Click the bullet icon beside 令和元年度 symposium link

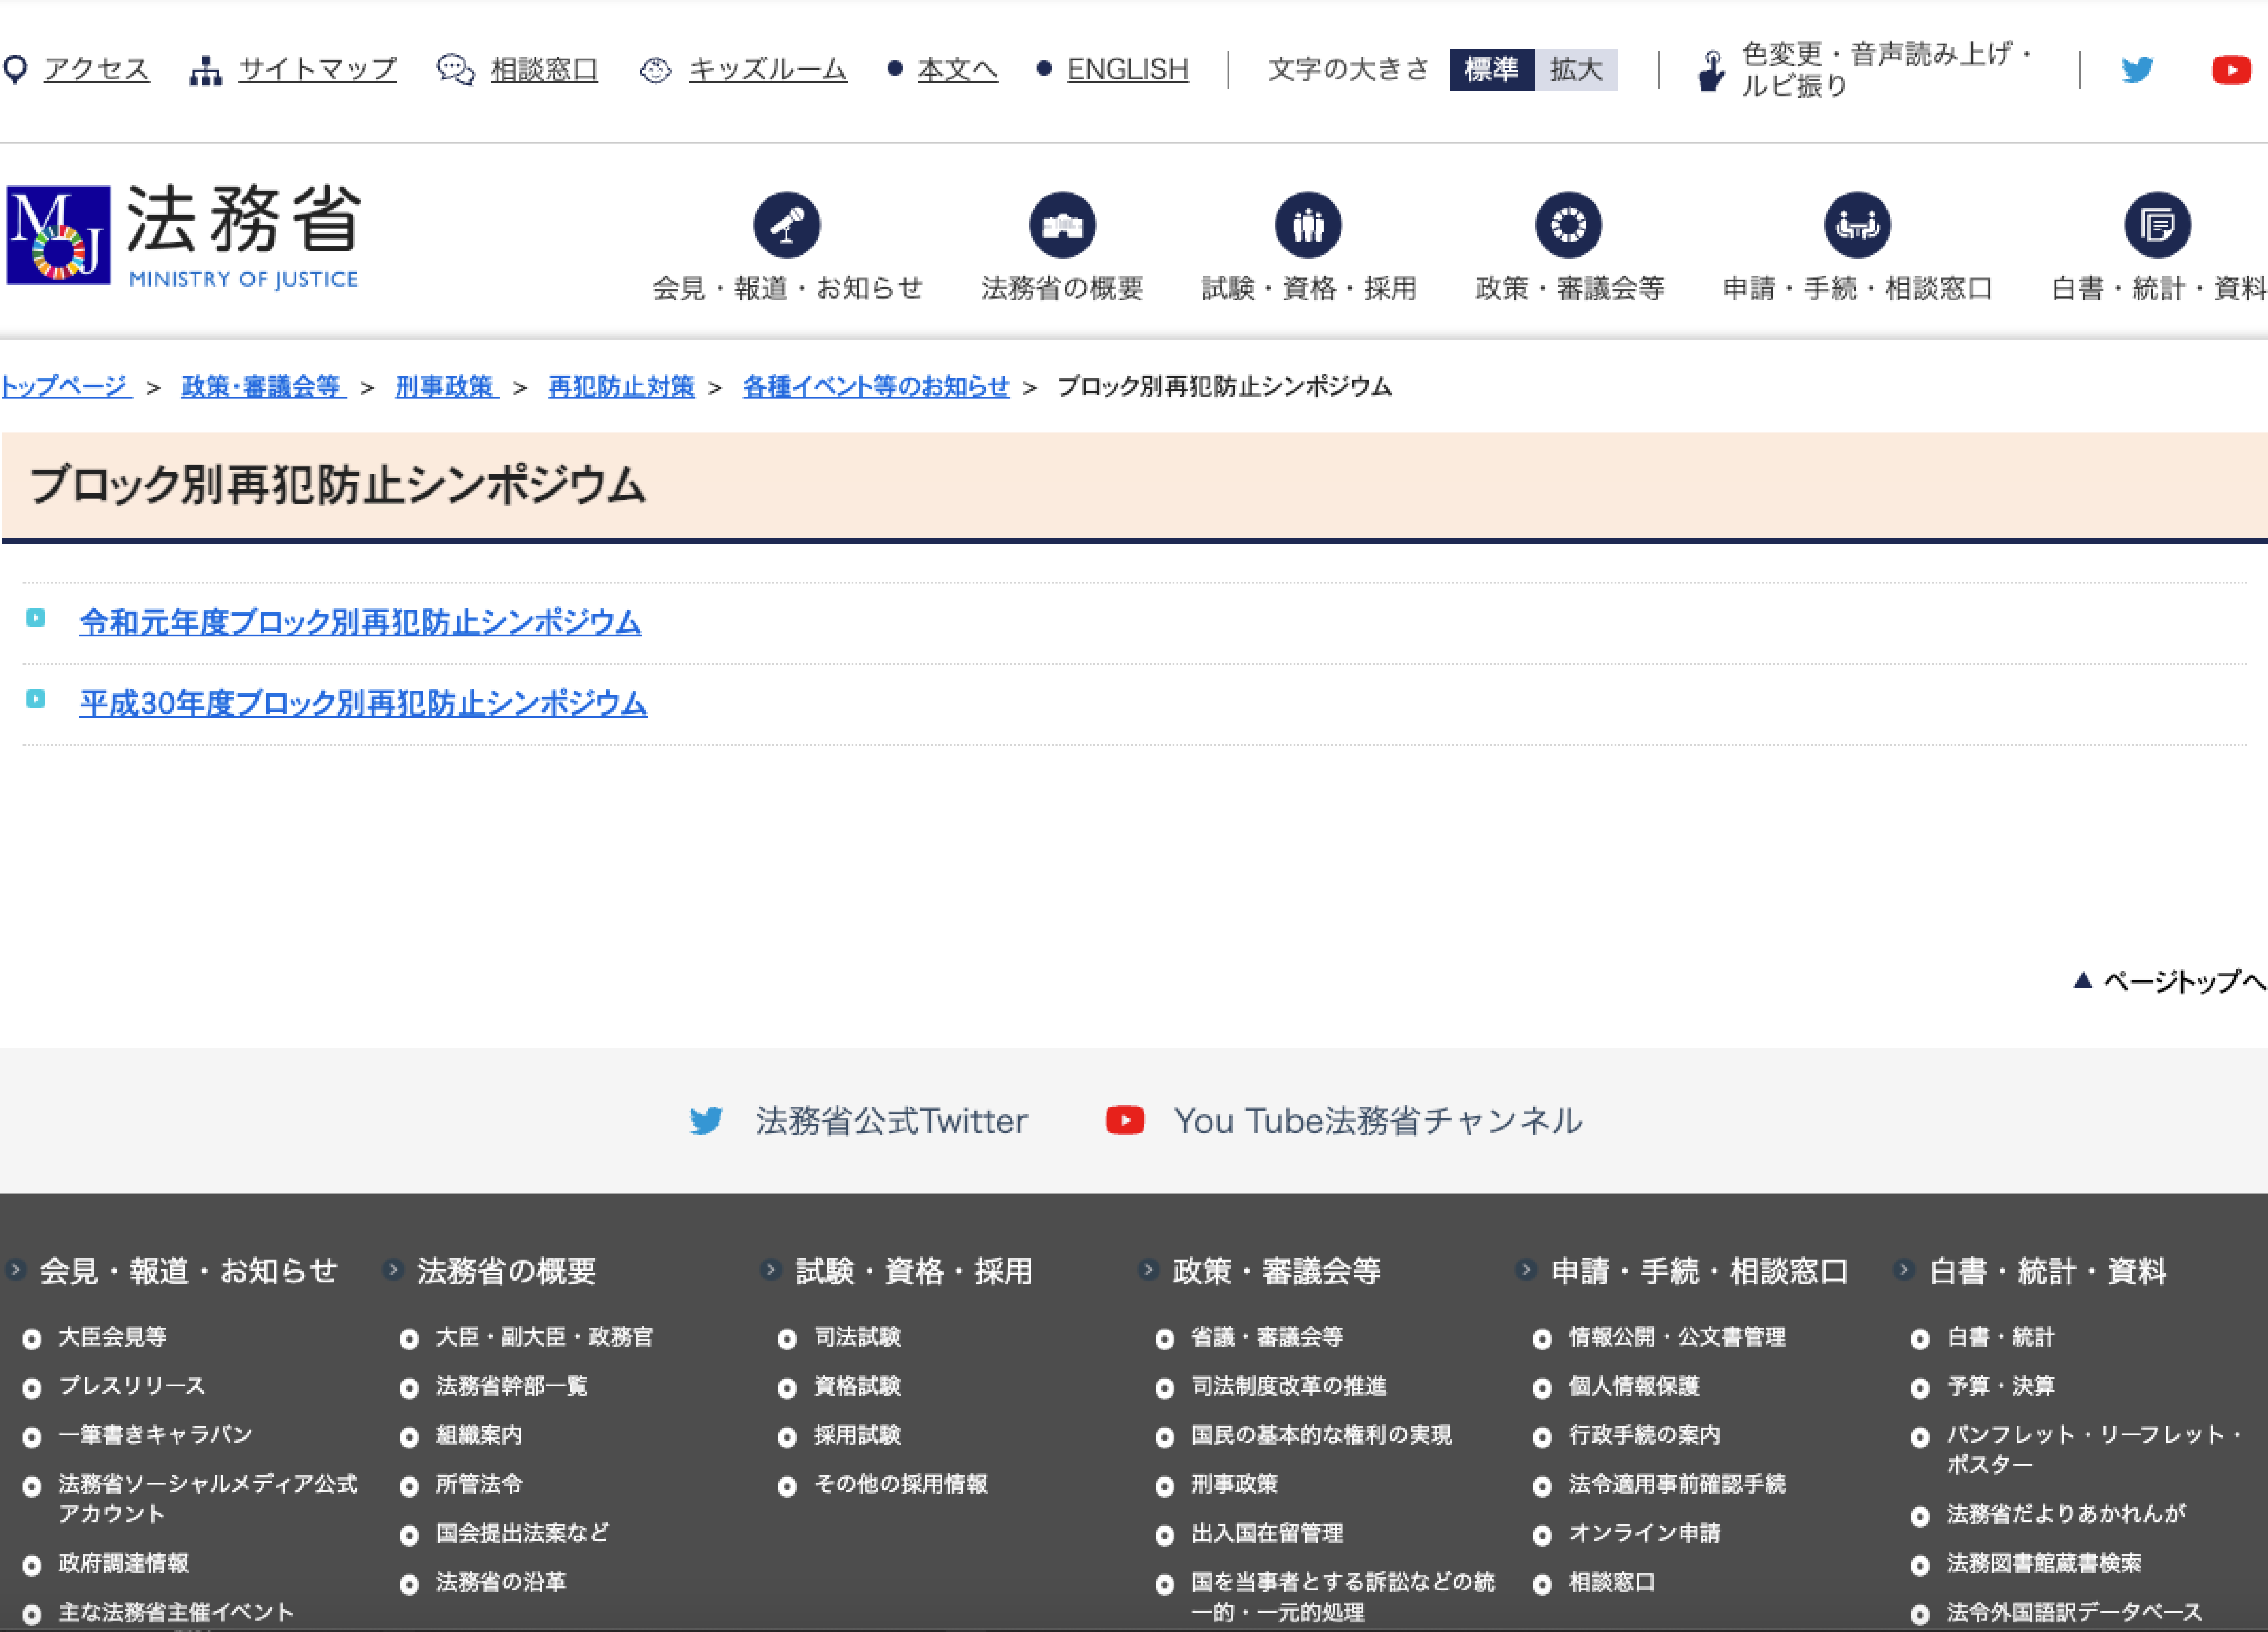36,618
